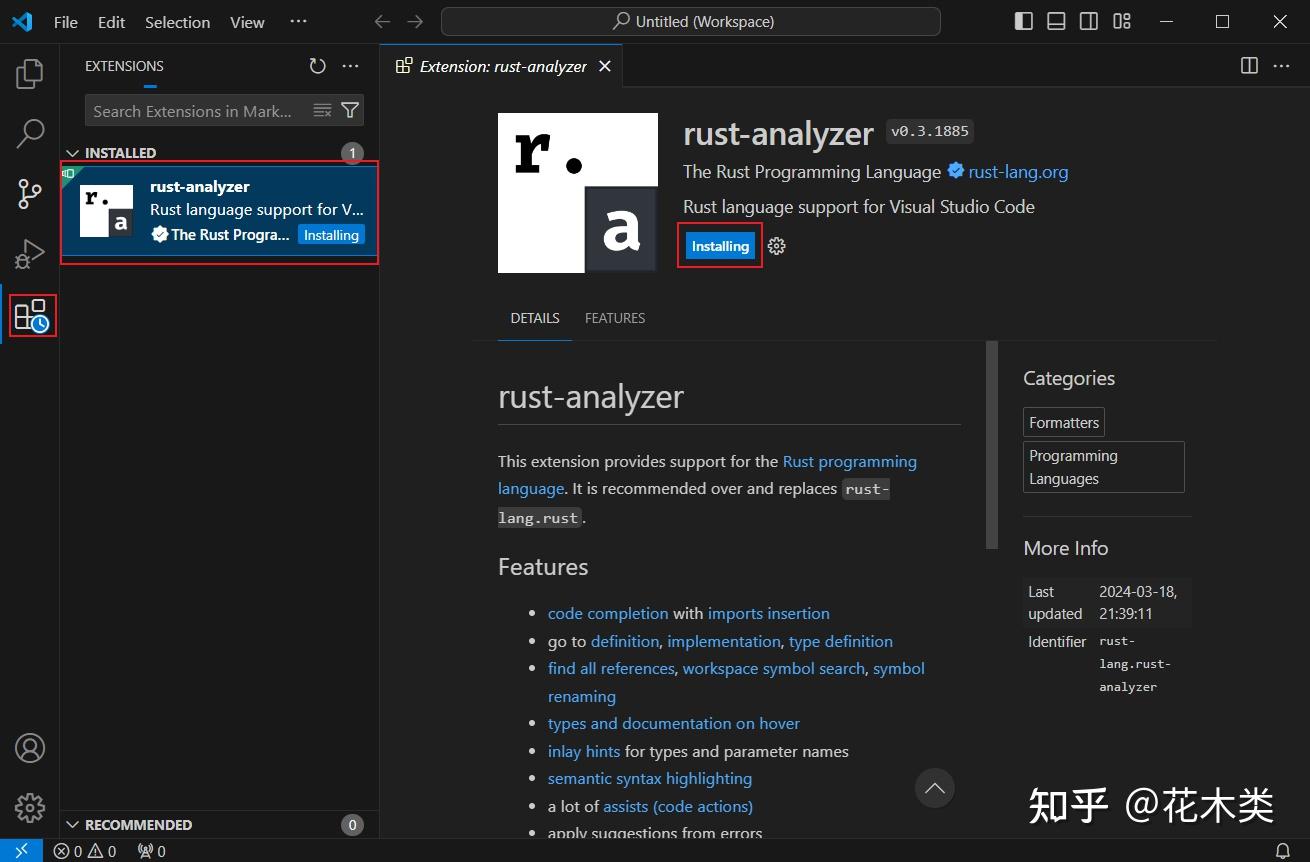Open the Selection menu

click(177, 21)
